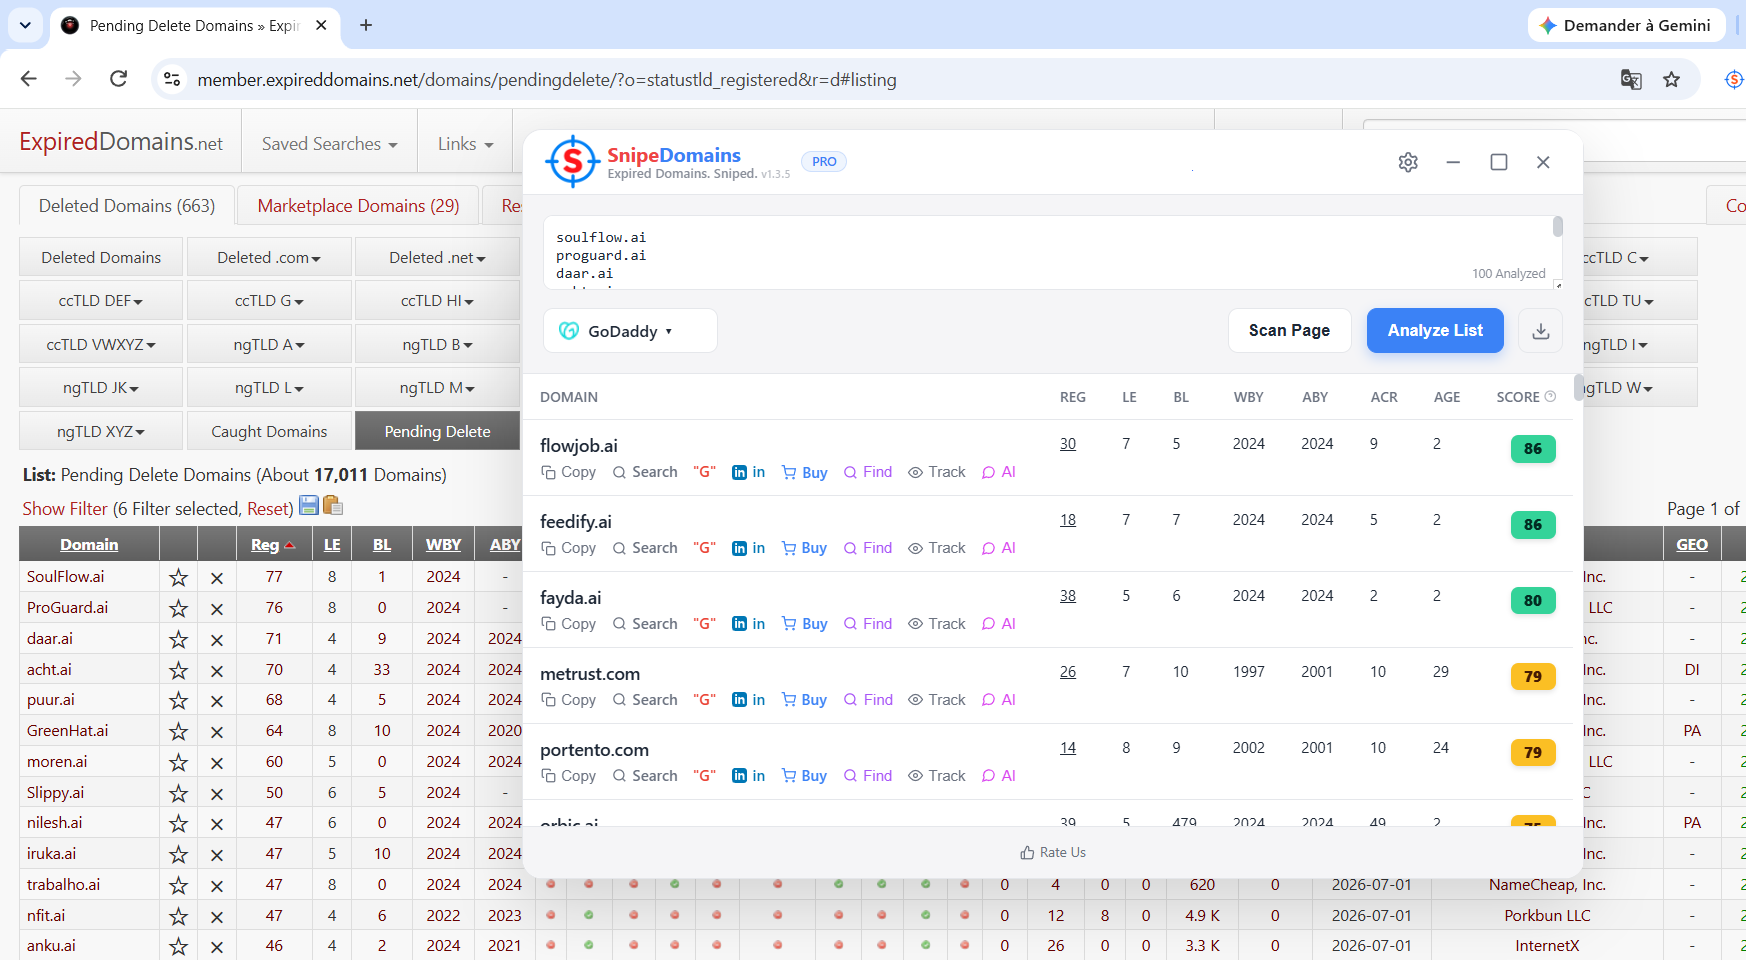
Task: Save current filter with floppy disk icon
Action: click(x=309, y=505)
